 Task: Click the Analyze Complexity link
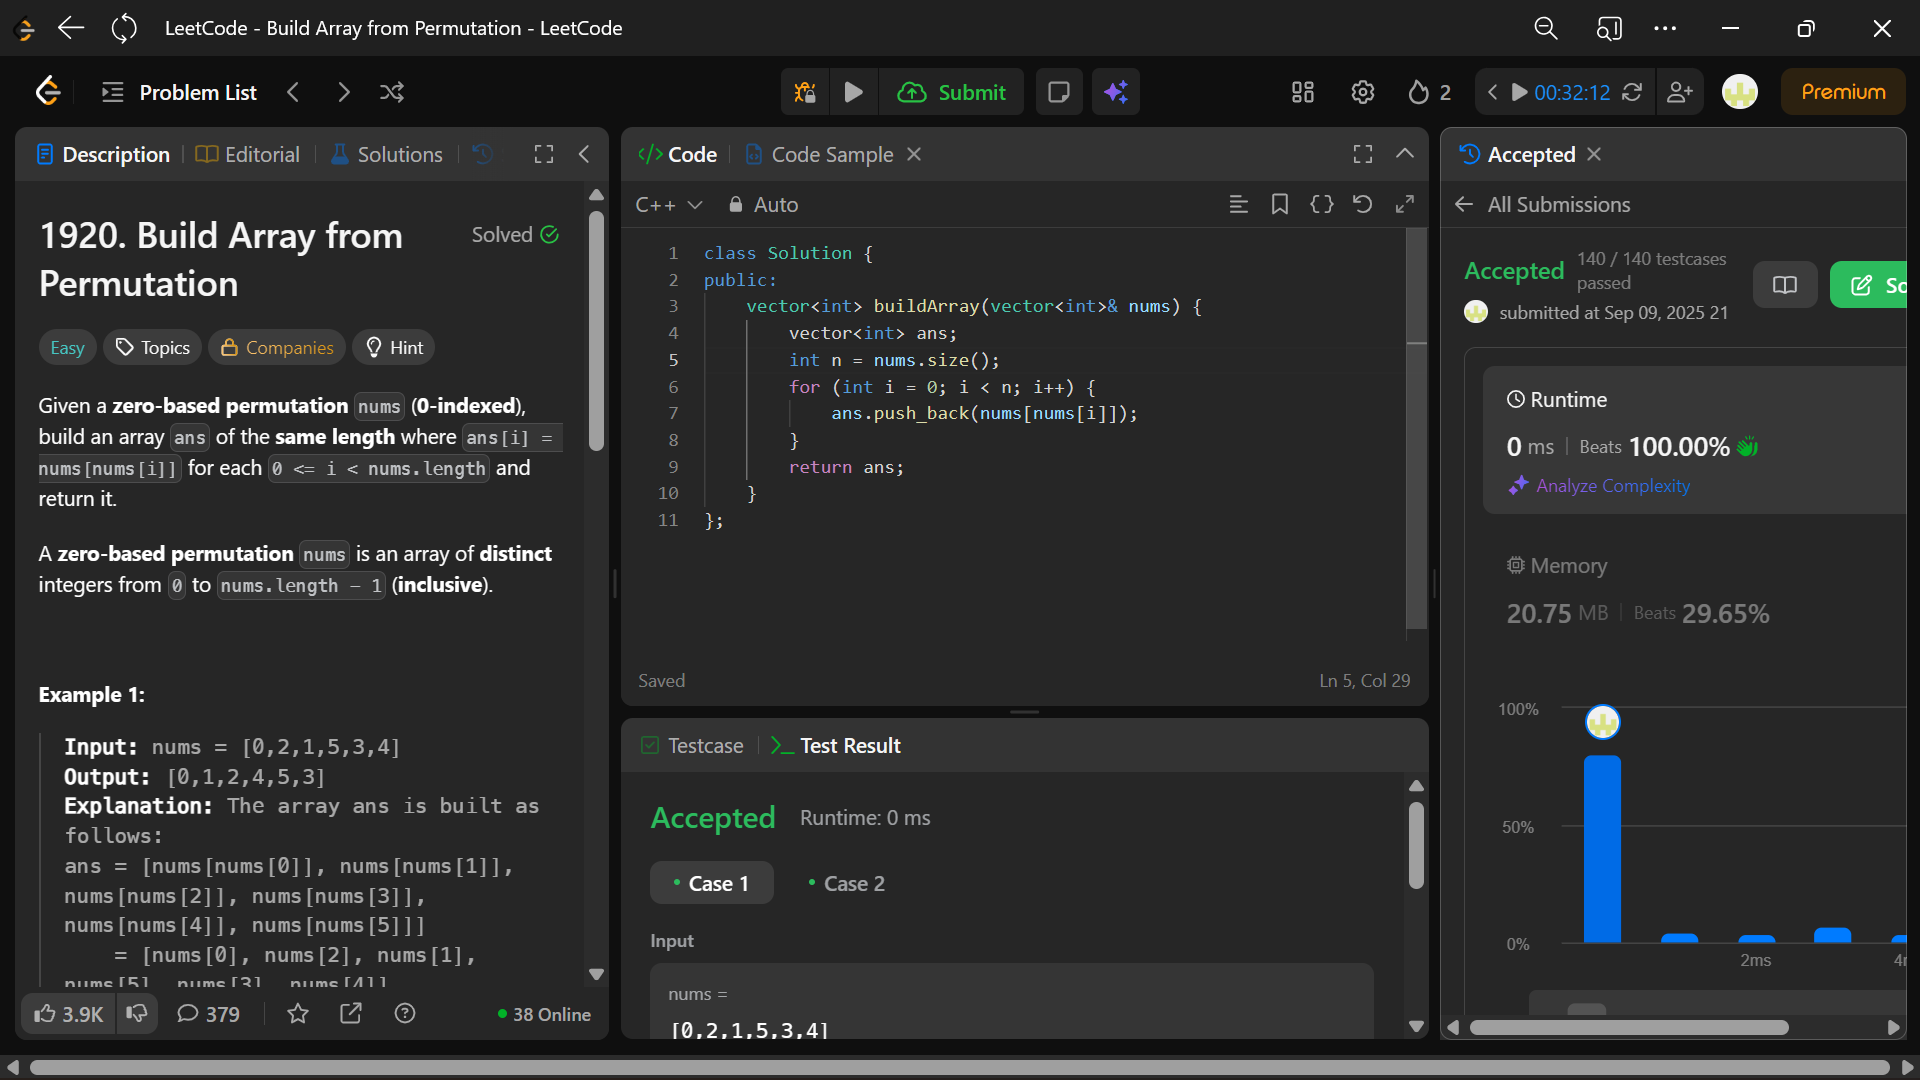click(1612, 486)
